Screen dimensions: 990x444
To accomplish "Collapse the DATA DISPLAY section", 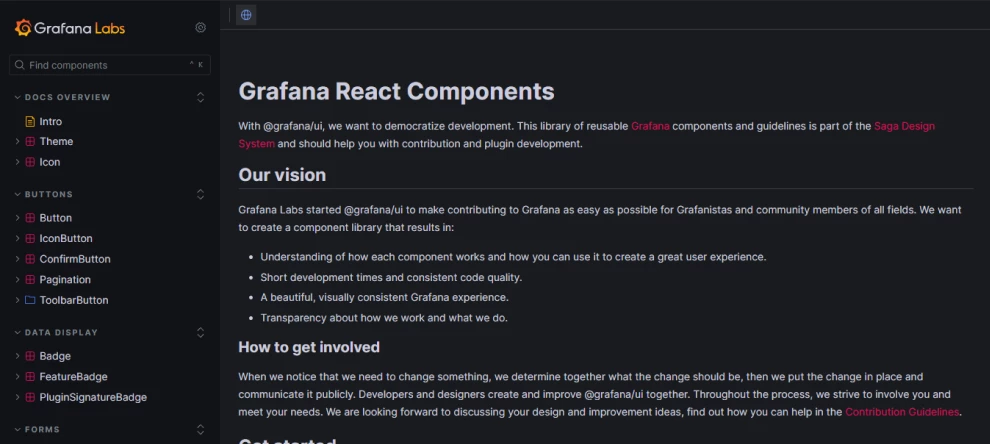I will tap(56, 332).
